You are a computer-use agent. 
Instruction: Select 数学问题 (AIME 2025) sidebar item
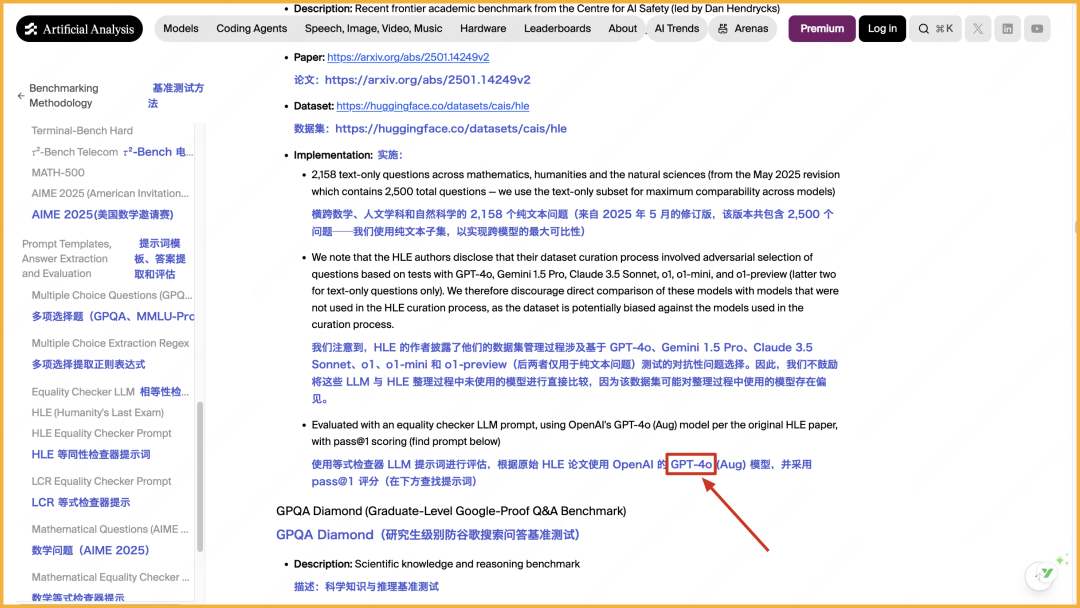point(90,550)
